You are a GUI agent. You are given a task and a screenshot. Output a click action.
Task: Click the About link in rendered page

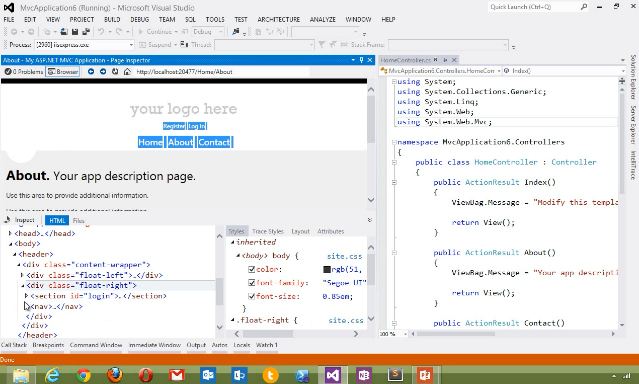click(x=180, y=142)
